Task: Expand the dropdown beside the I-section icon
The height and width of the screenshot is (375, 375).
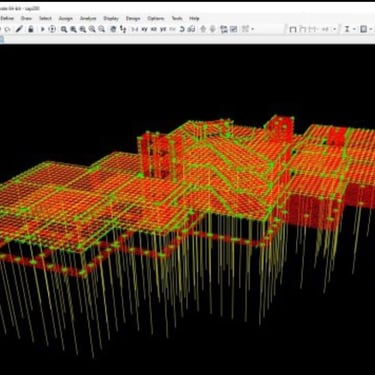Action: pyautogui.click(x=354, y=29)
